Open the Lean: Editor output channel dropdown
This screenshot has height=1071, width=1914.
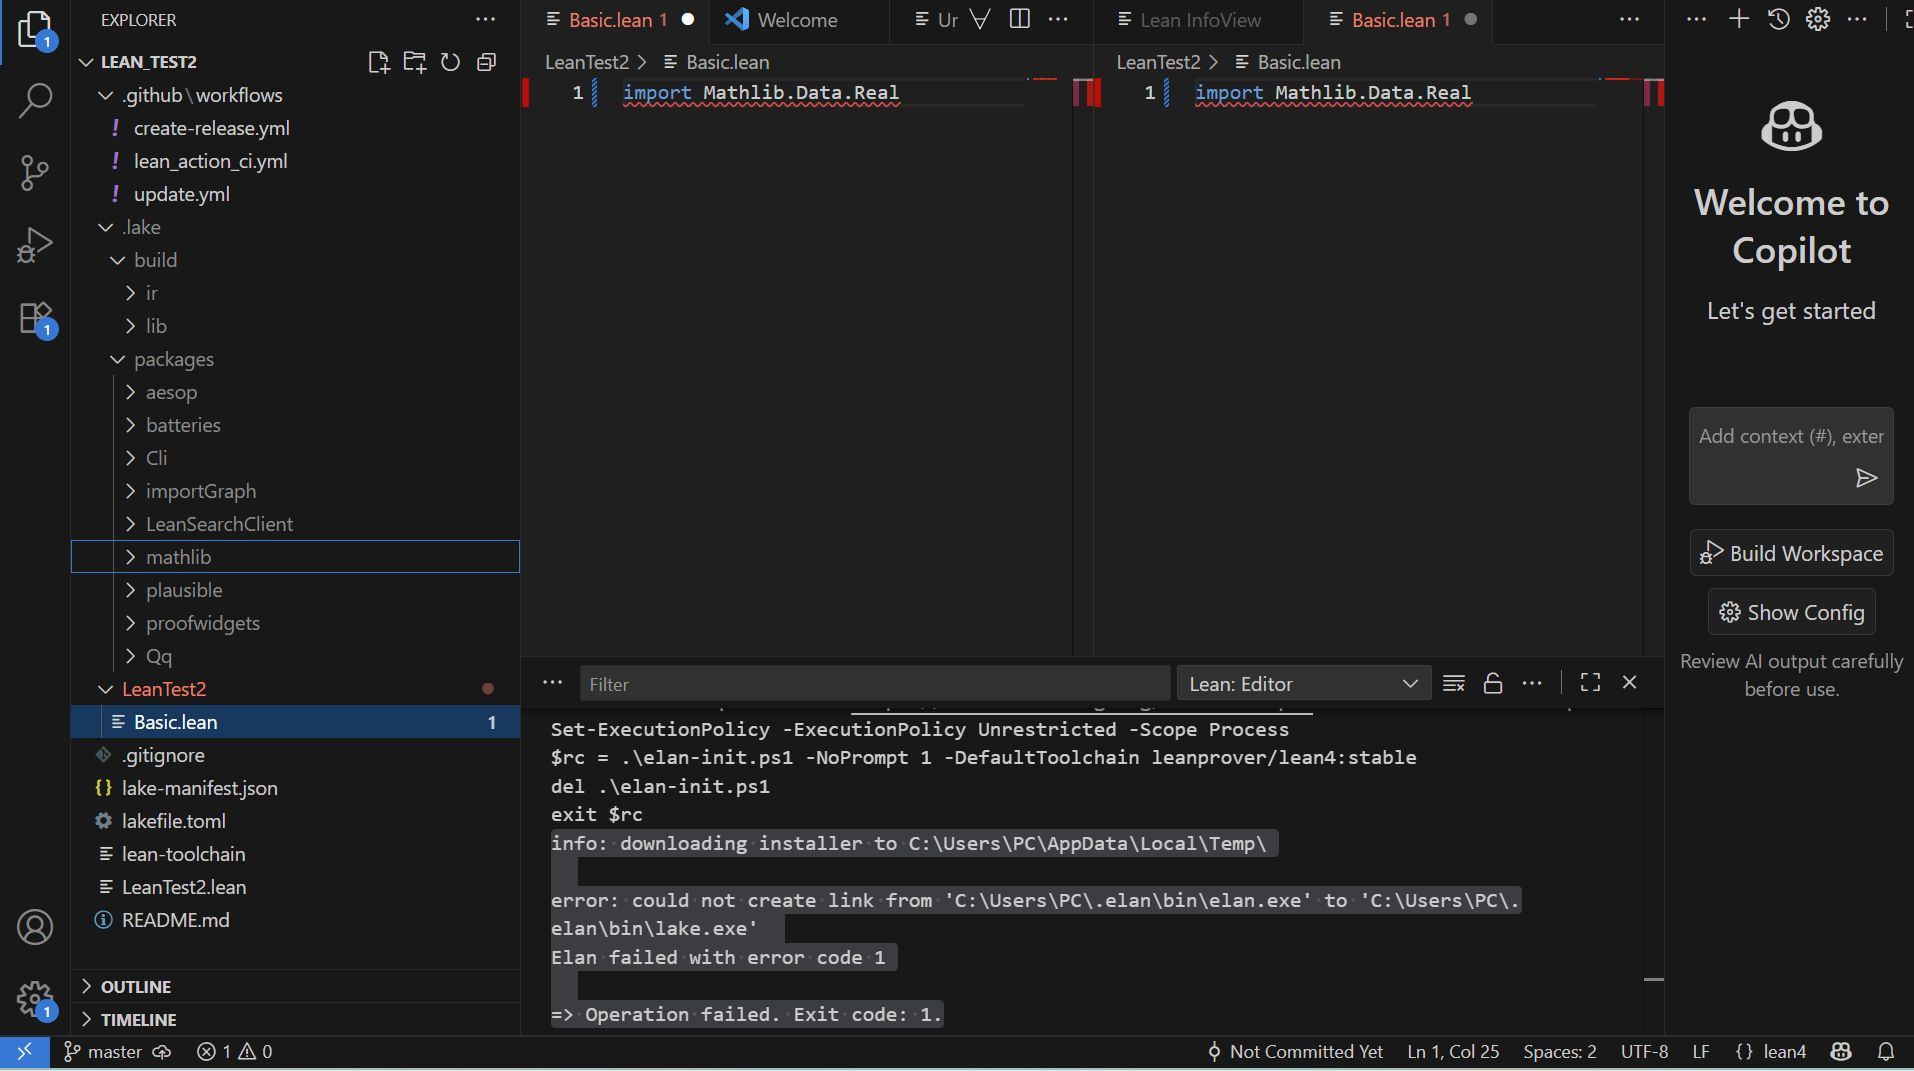[x=1303, y=684]
